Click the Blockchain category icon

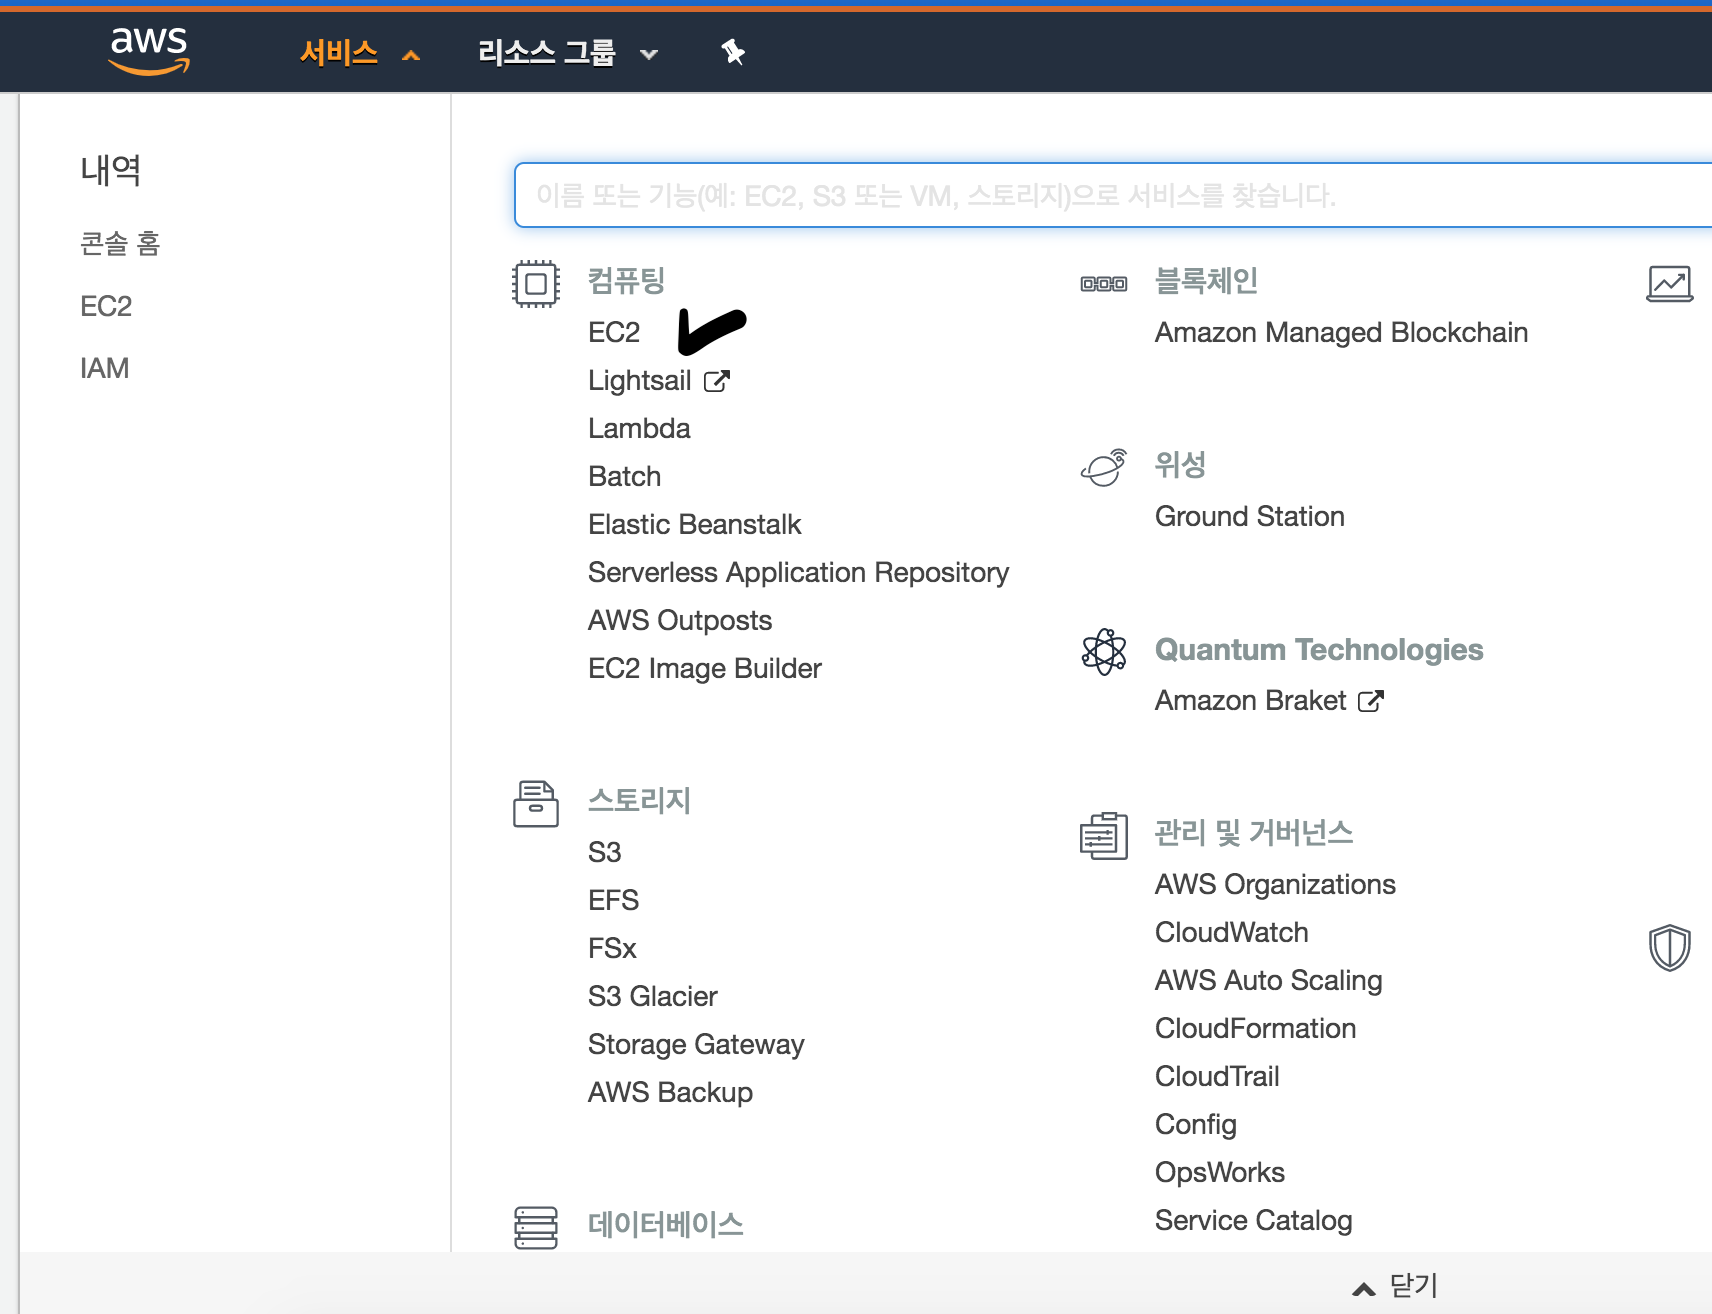[x=1104, y=284]
